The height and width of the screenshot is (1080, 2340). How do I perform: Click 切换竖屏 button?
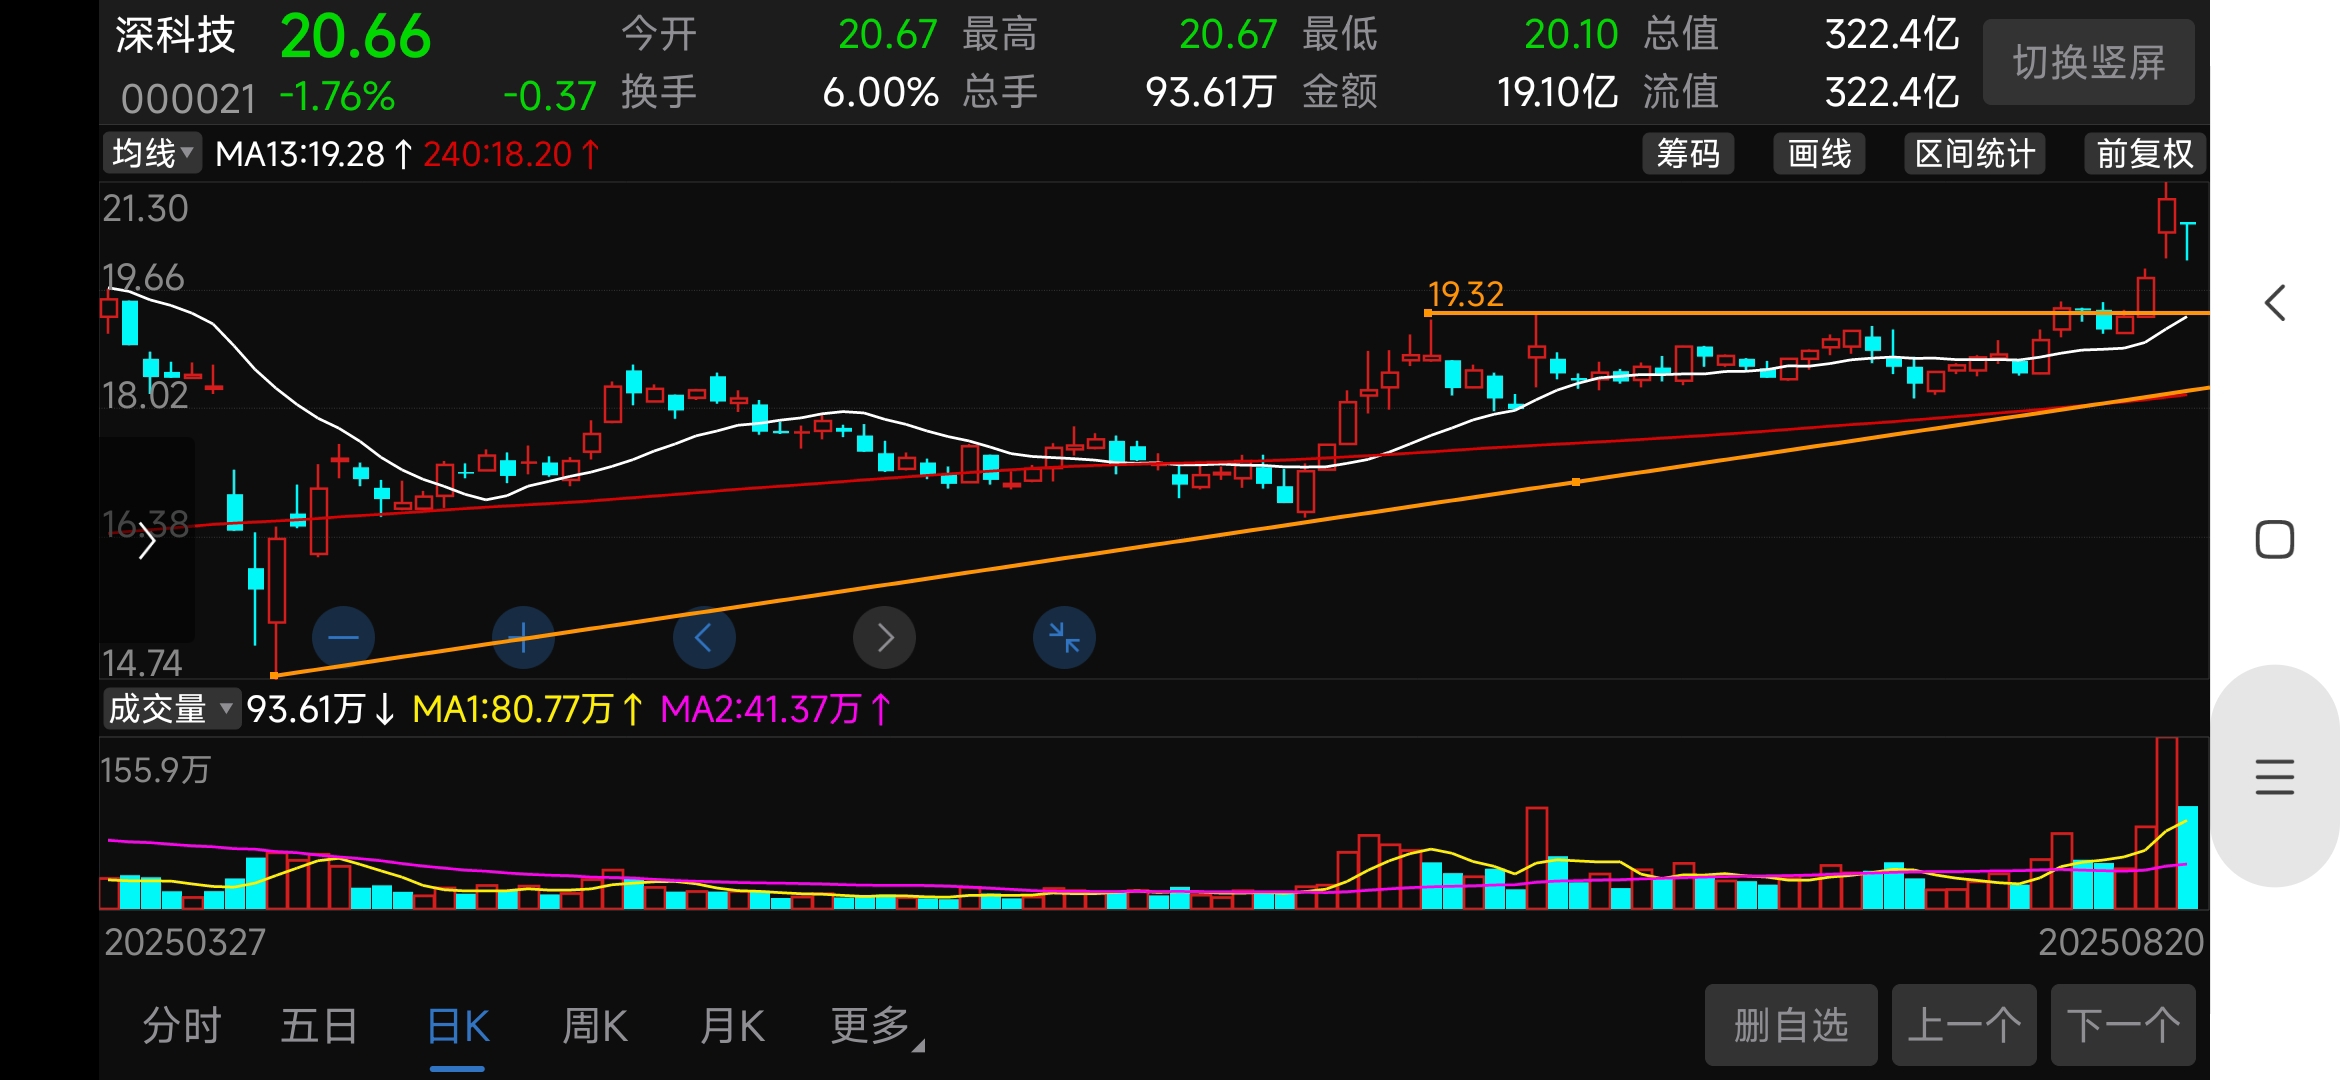pos(2088,62)
